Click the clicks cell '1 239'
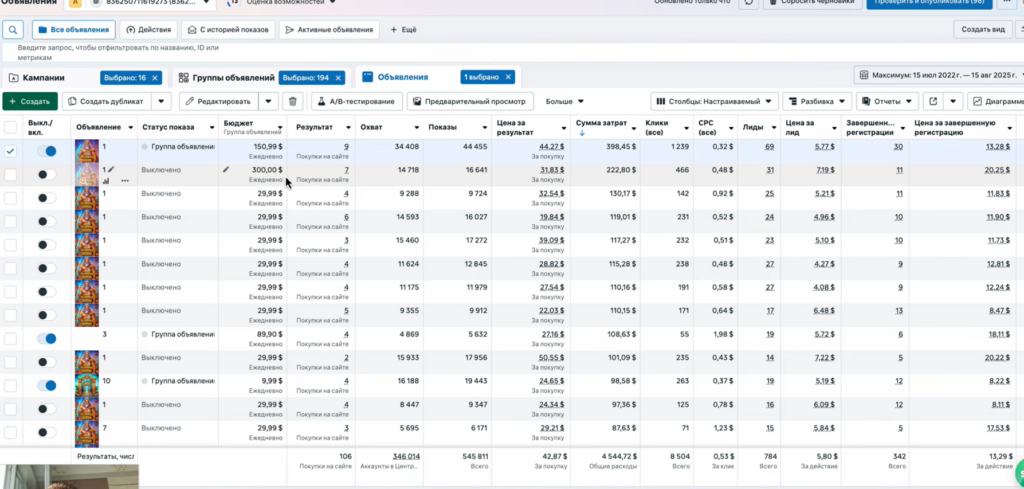 (x=679, y=147)
